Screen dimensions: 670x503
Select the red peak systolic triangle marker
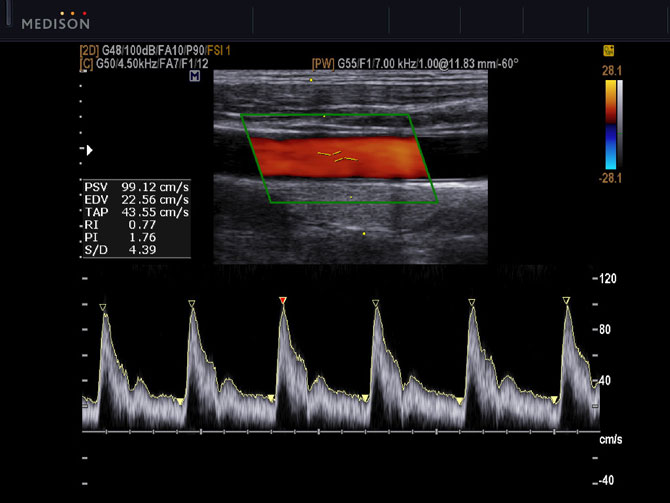click(283, 301)
